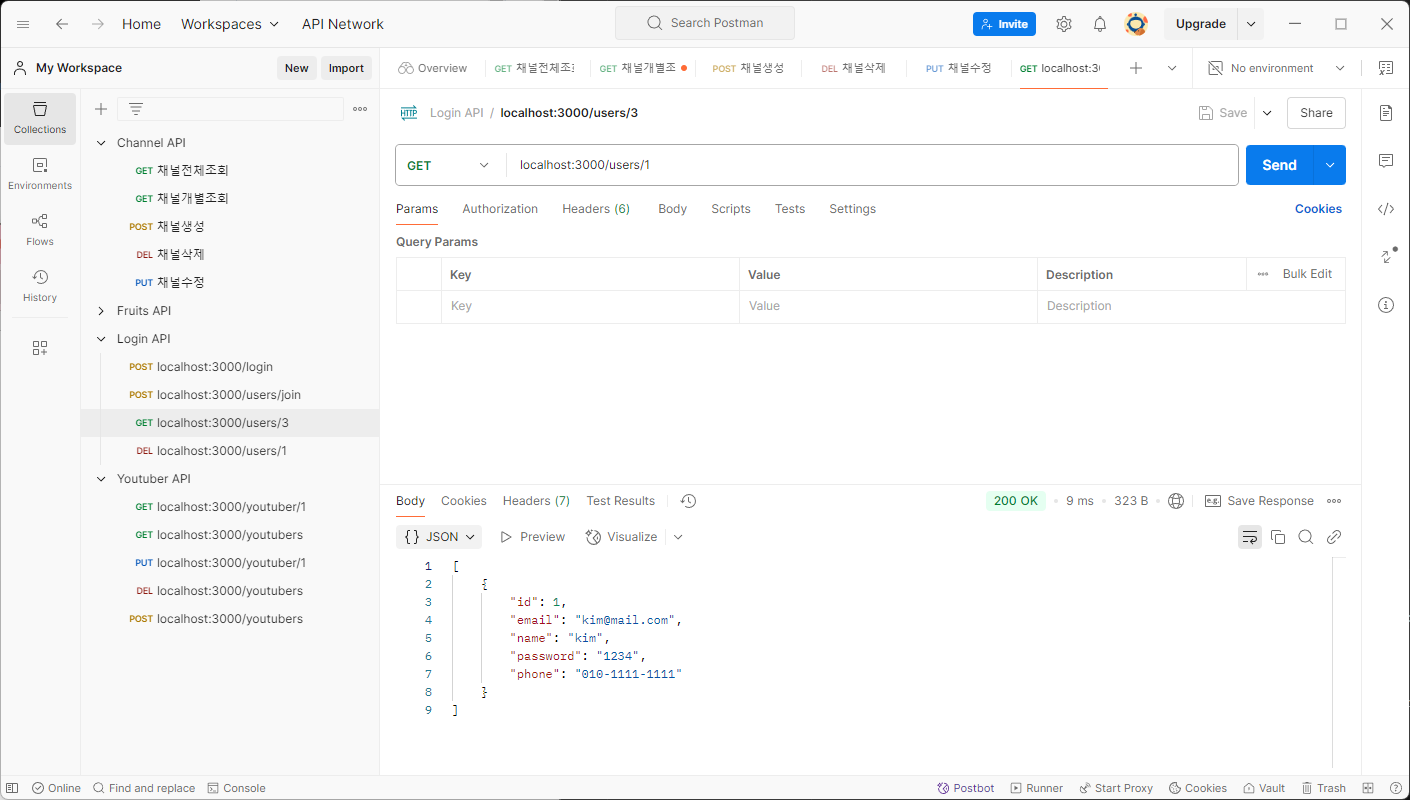
Task: Toggle the two-pane layout icon in status bar
Action: pyautogui.click(x=1369, y=788)
